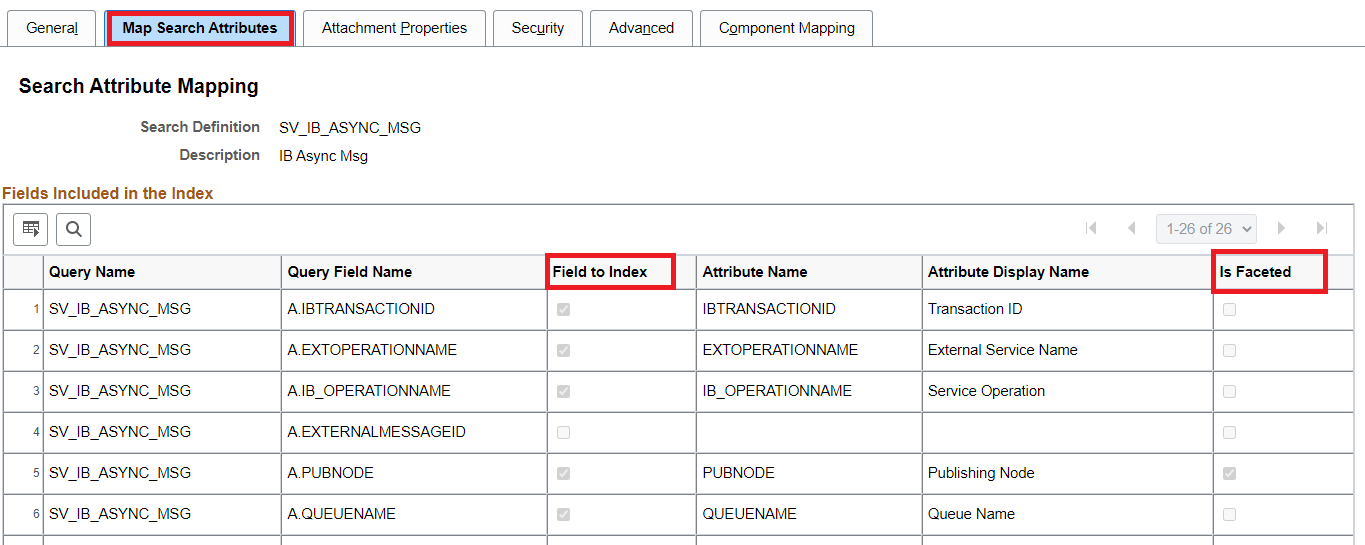The height and width of the screenshot is (545, 1365).
Task: Sort by Attribute Display Name column header
Action: coord(1008,272)
